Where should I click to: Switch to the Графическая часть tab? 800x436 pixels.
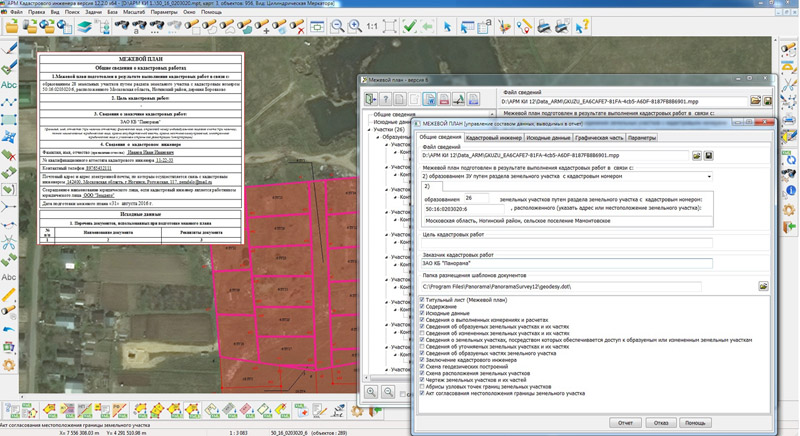click(600, 137)
